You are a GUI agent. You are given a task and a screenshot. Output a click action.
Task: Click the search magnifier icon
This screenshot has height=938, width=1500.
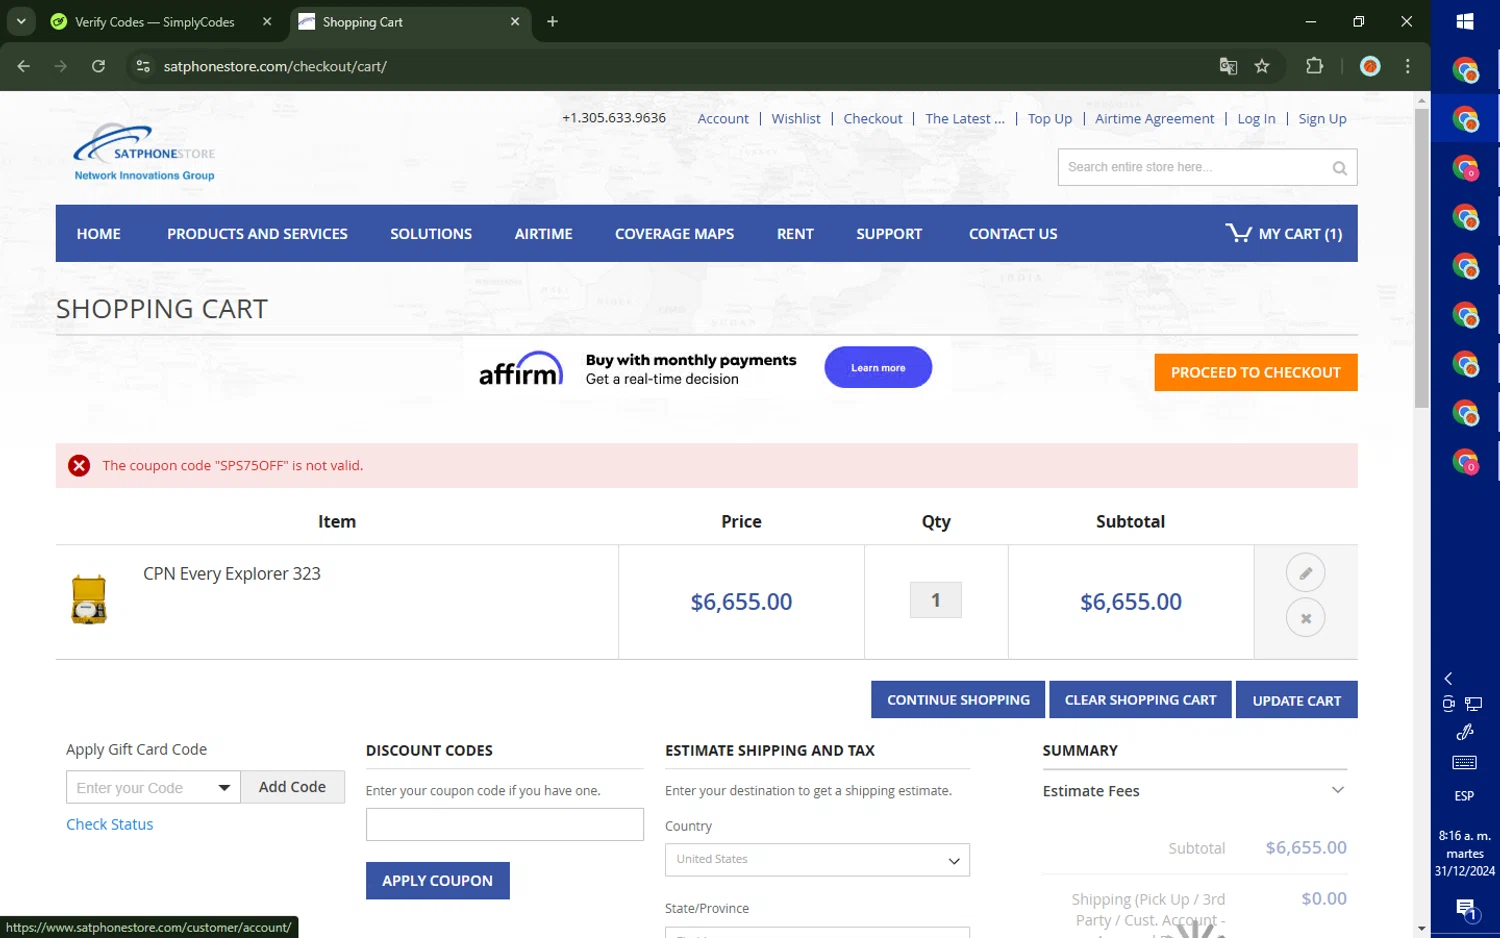(x=1339, y=168)
